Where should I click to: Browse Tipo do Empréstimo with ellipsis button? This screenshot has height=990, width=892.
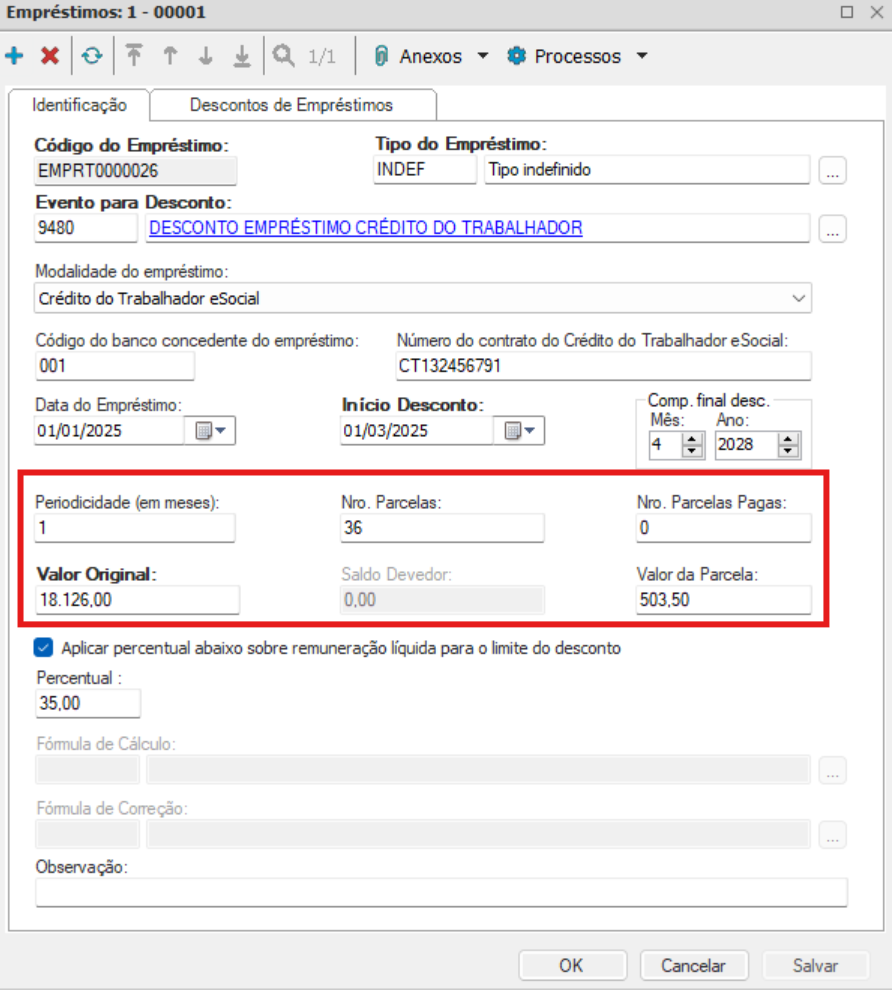point(833,170)
